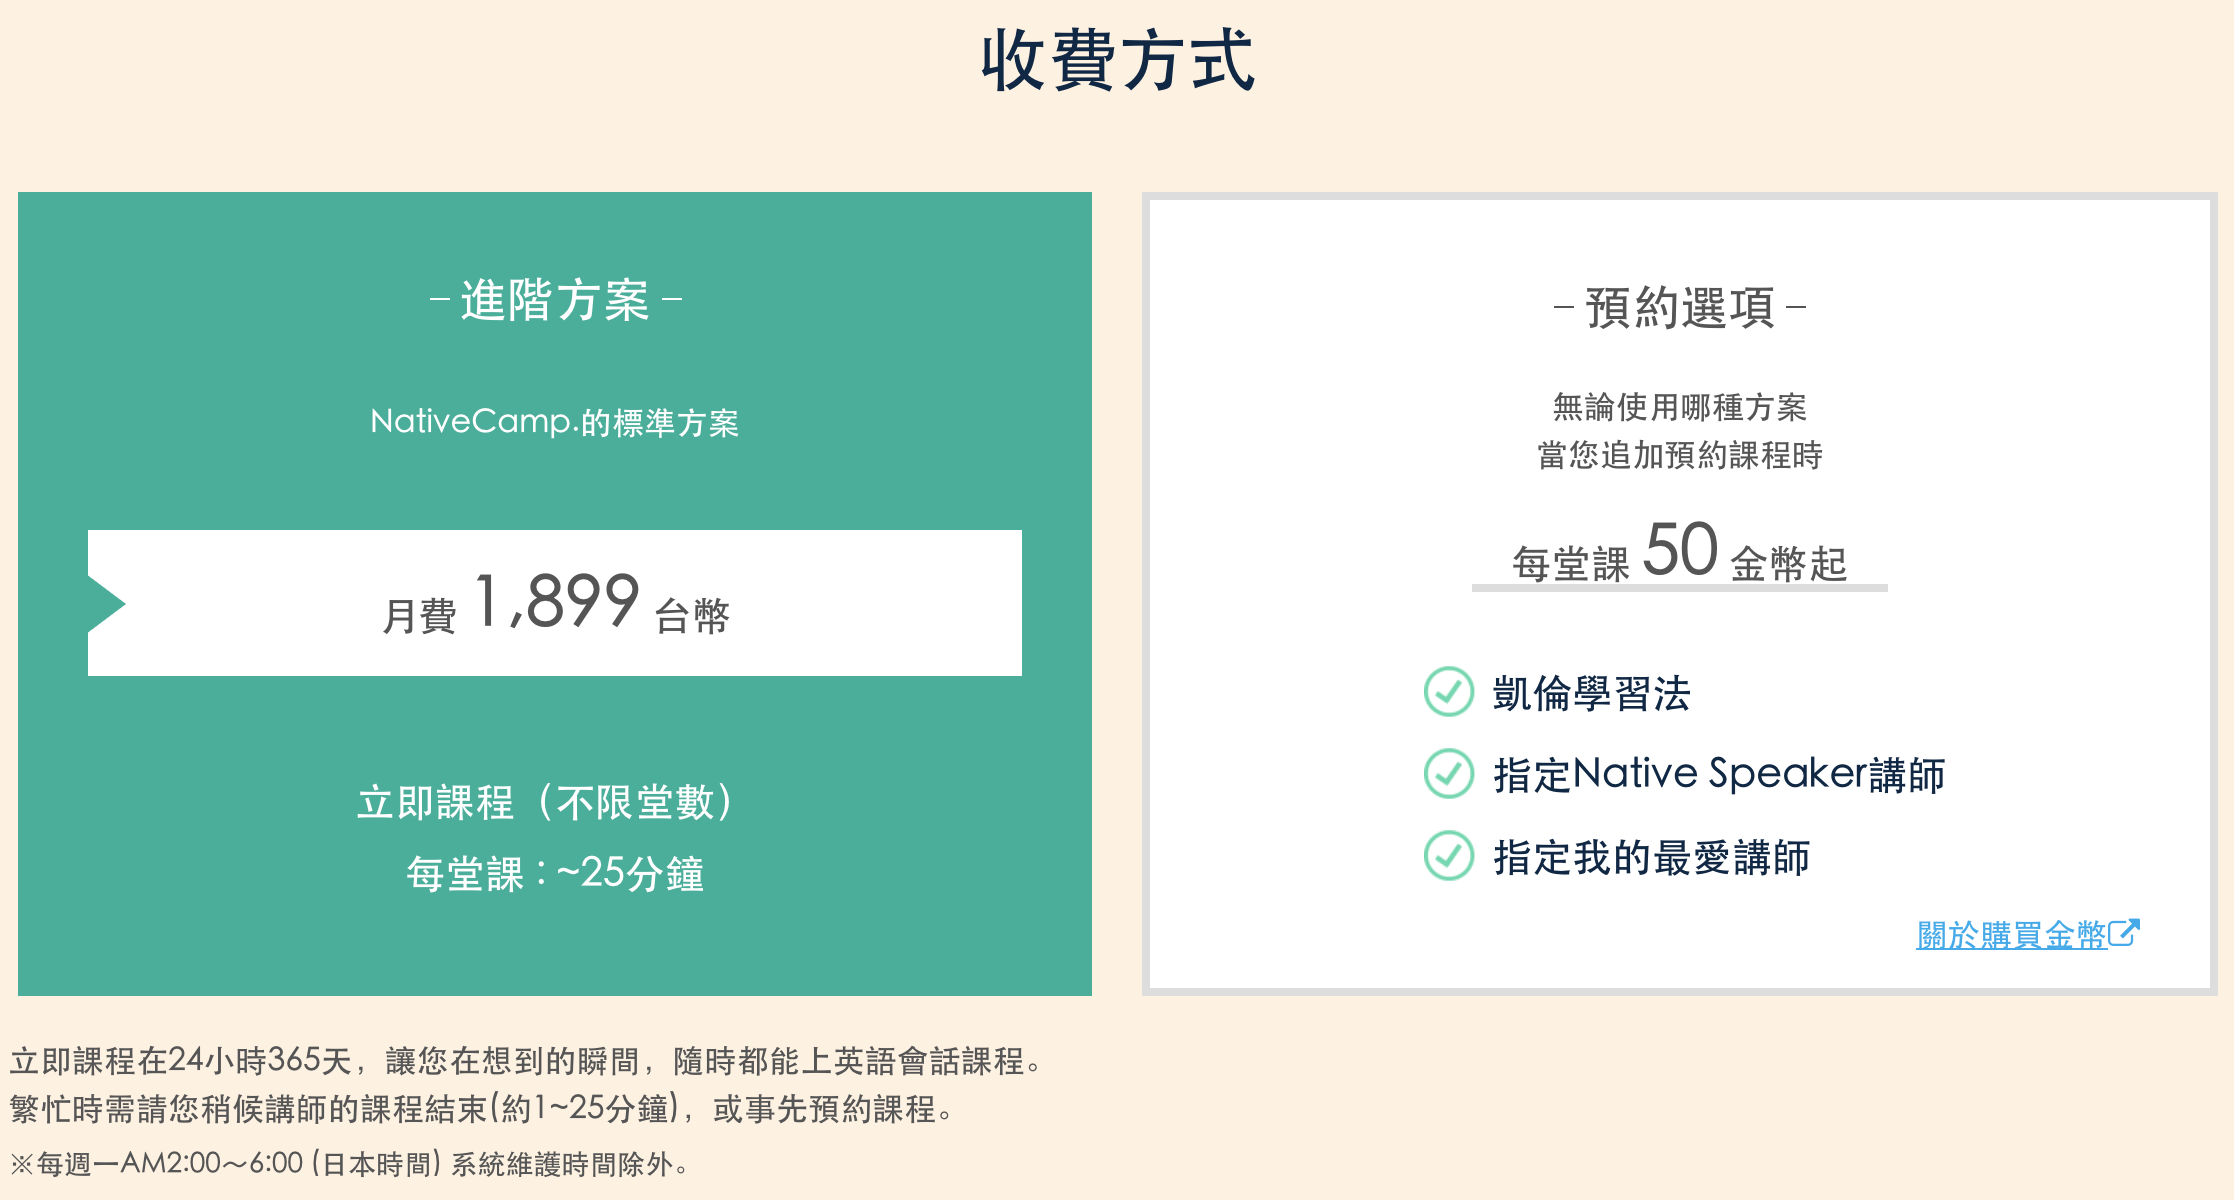Click the paragraph about 立即課程在24小時365天

[x=525, y=1085]
